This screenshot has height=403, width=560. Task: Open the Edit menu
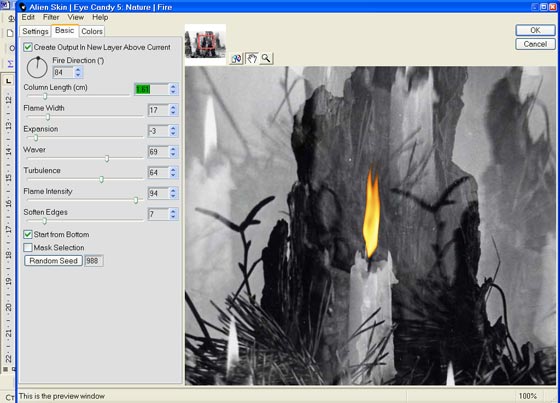(28, 17)
